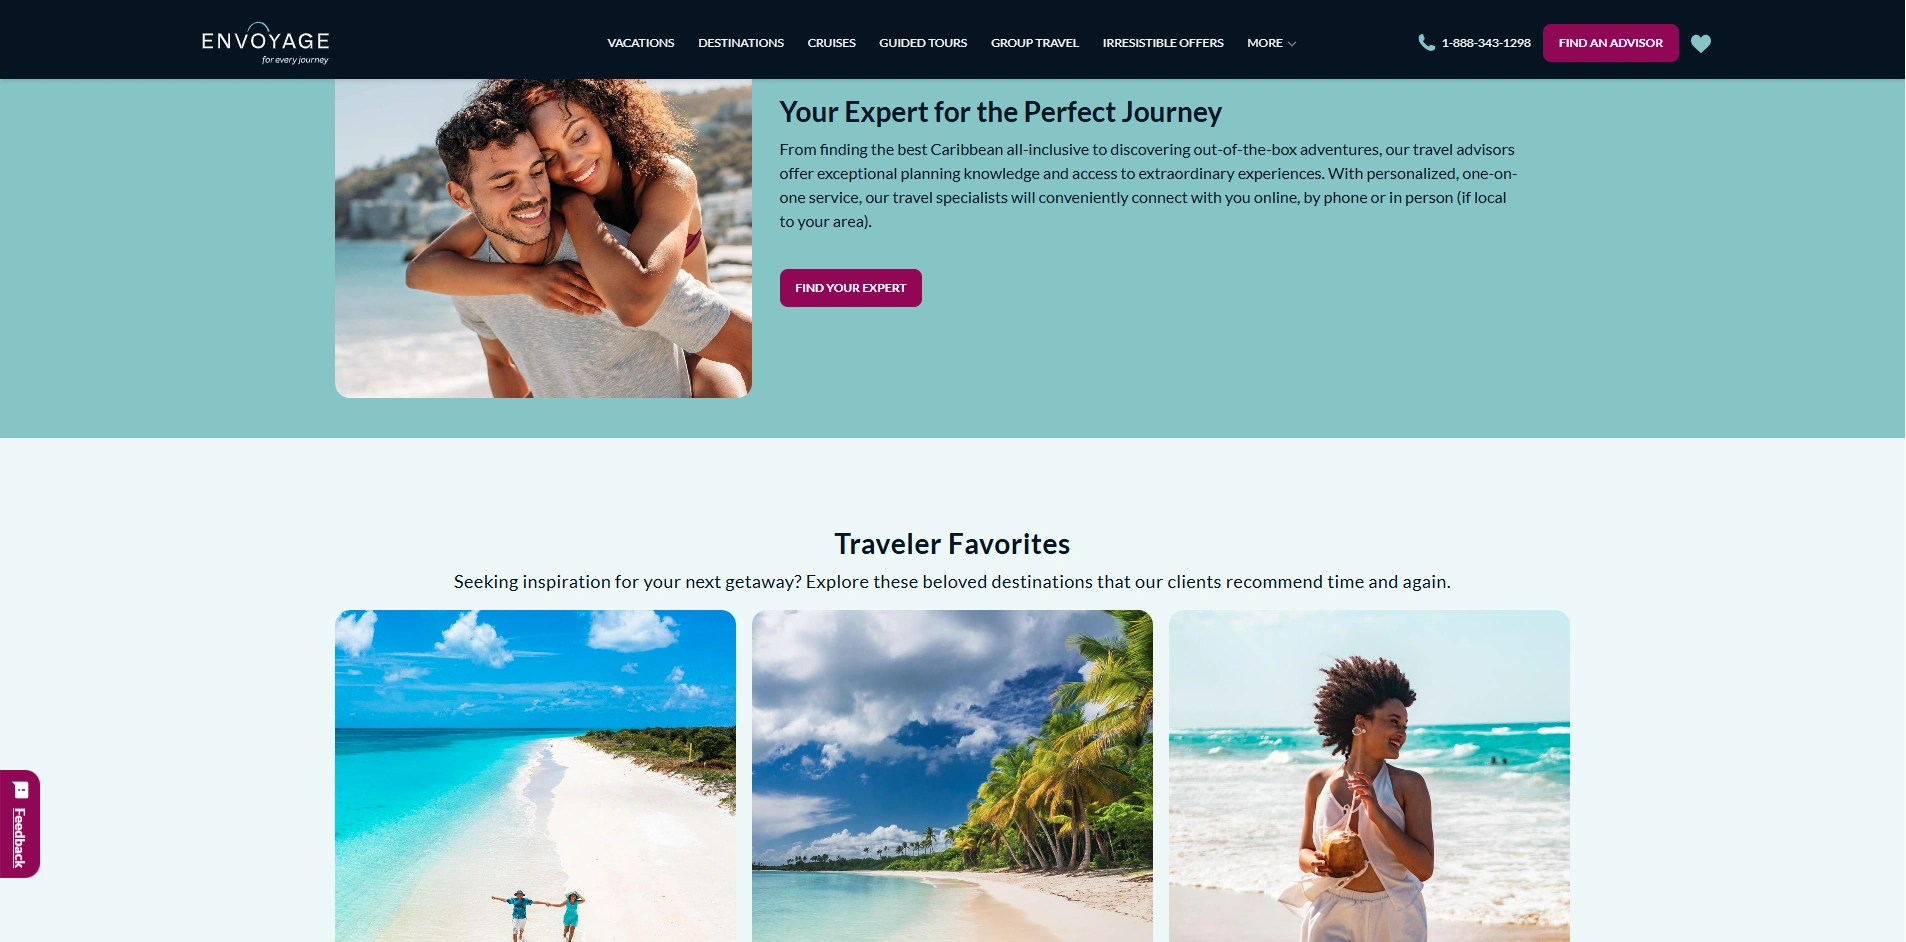Click the Find Your Expert button

(x=851, y=288)
